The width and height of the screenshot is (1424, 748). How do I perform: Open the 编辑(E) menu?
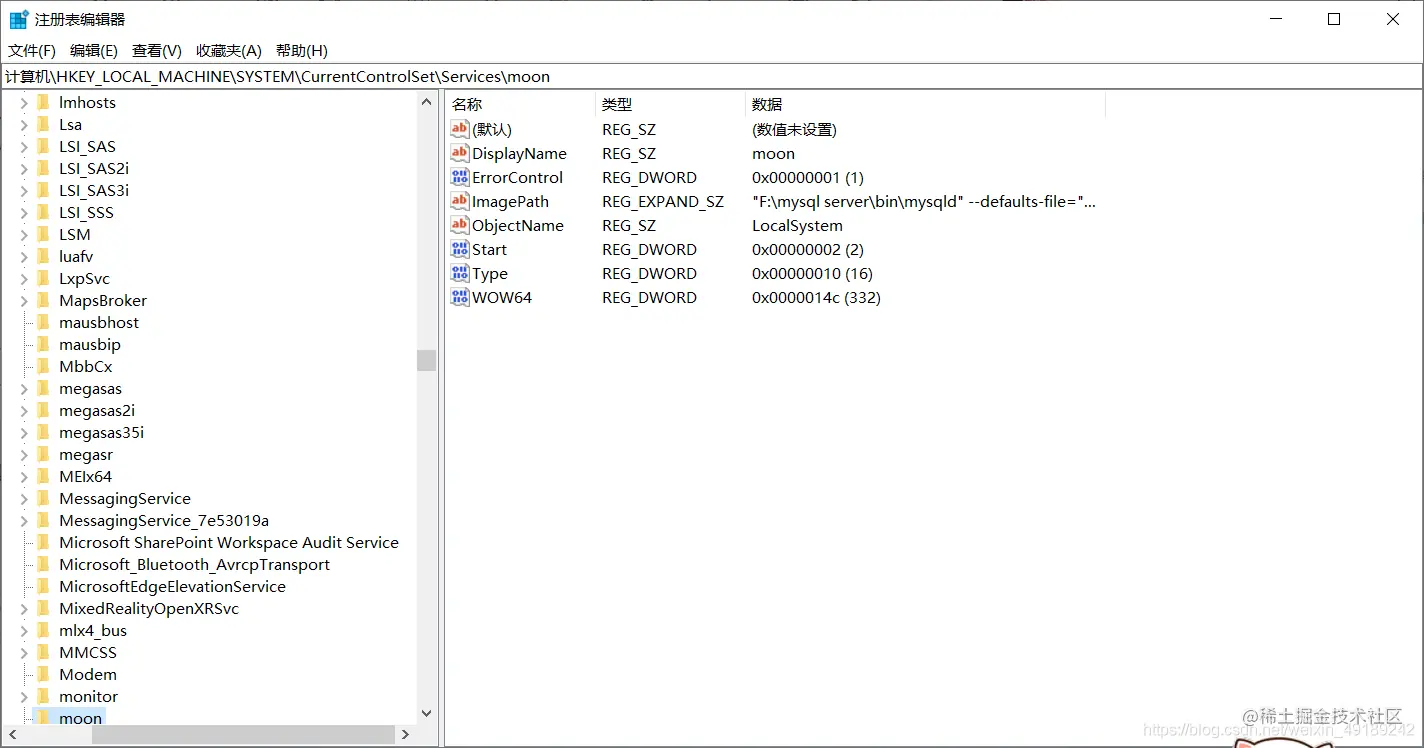point(94,50)
